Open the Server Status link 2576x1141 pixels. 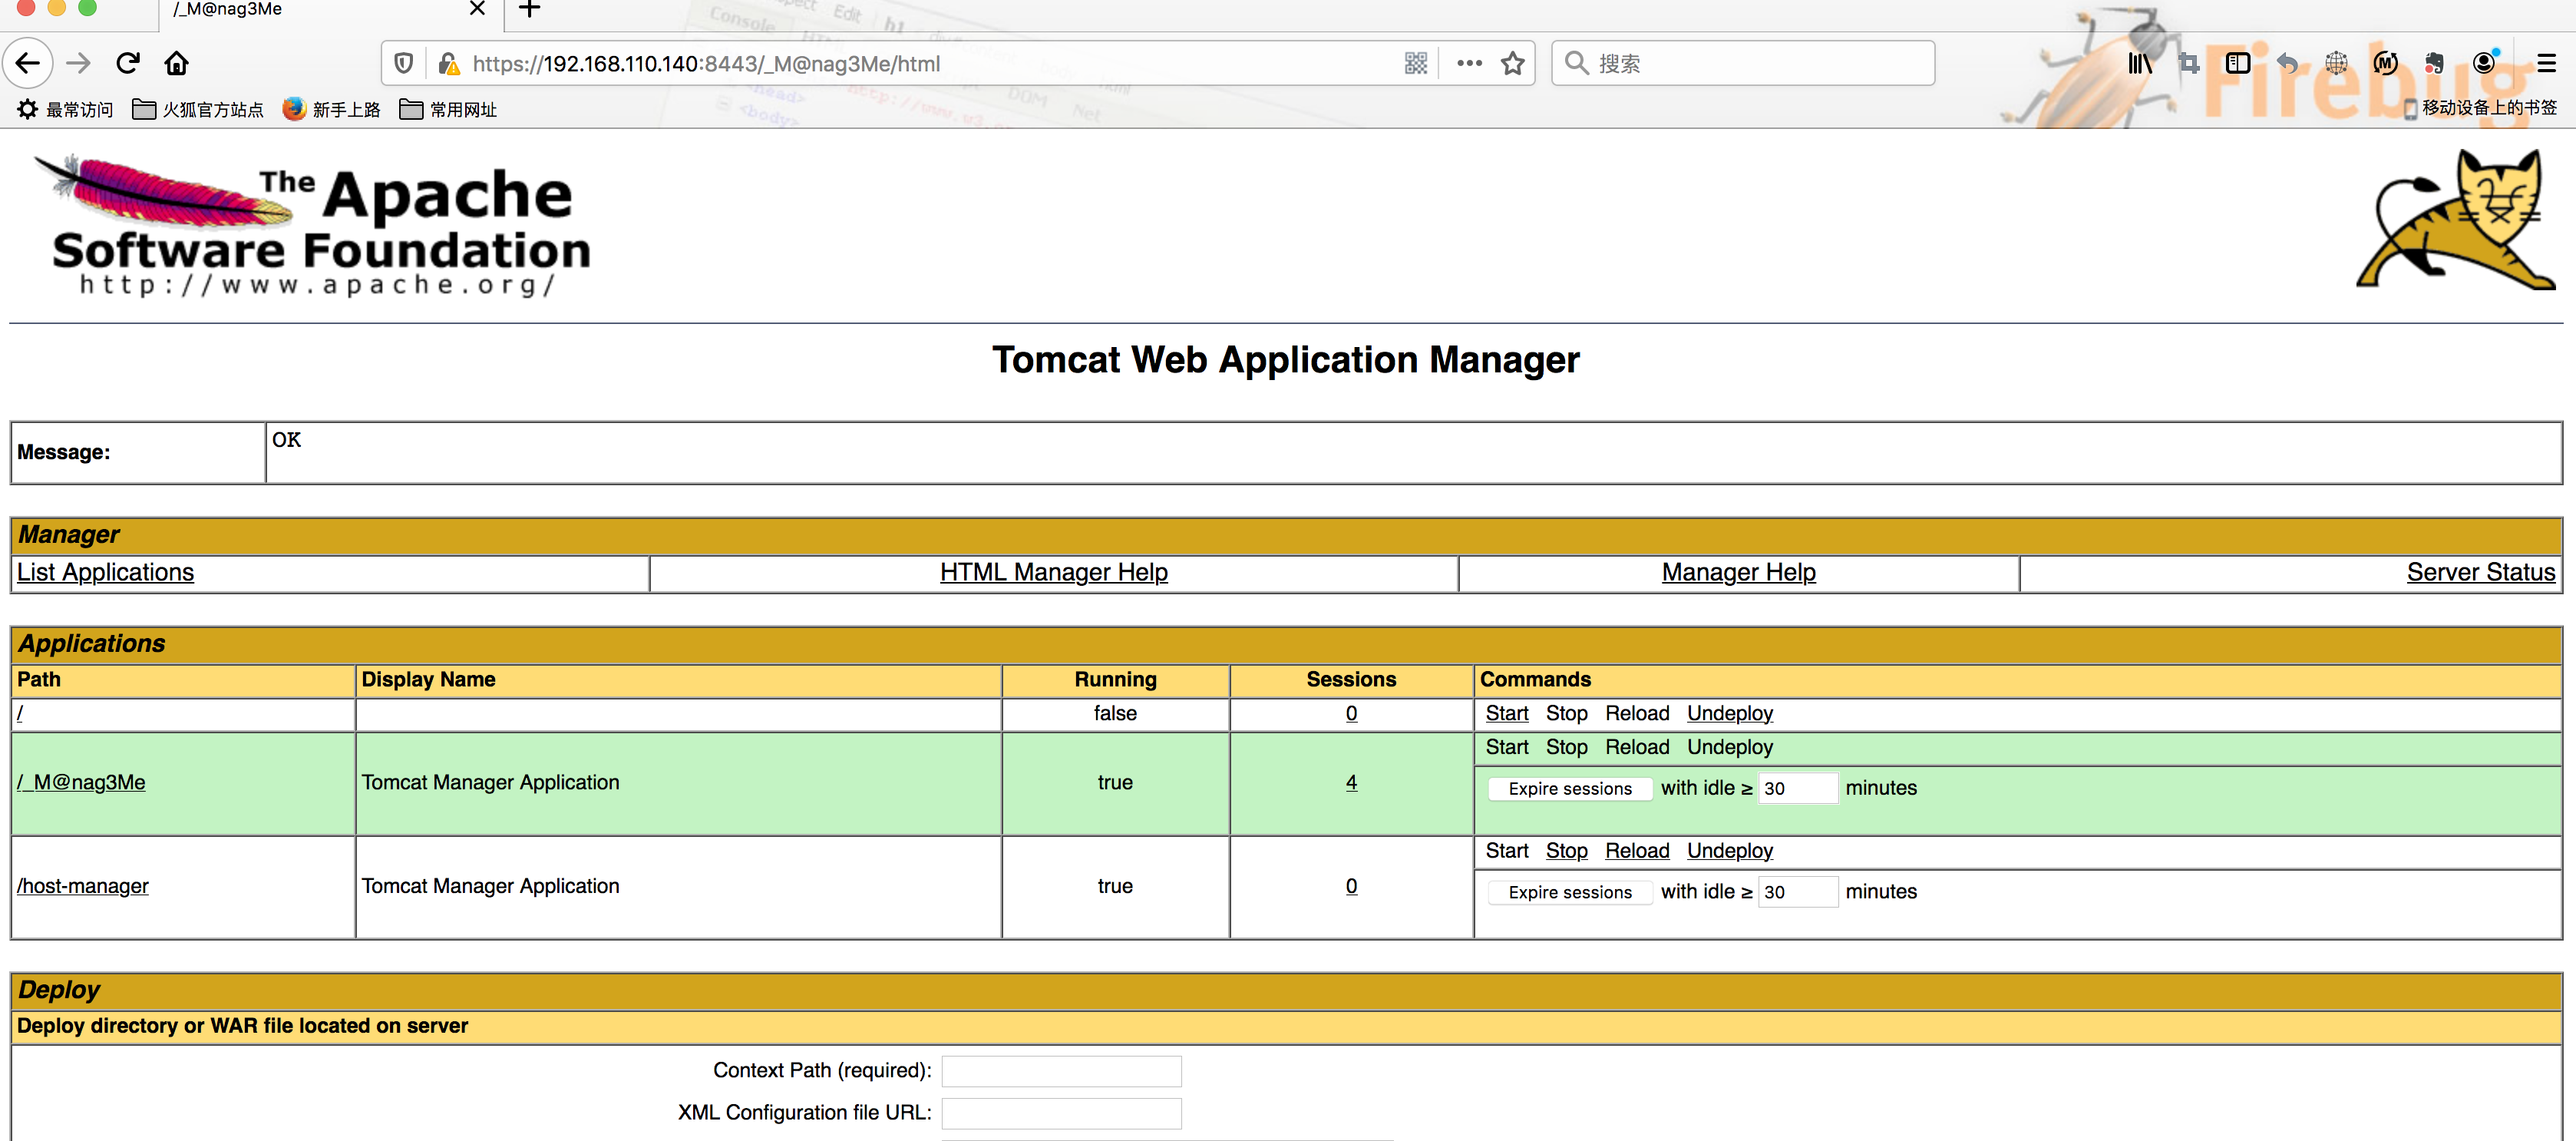(x=2480, y=573)
